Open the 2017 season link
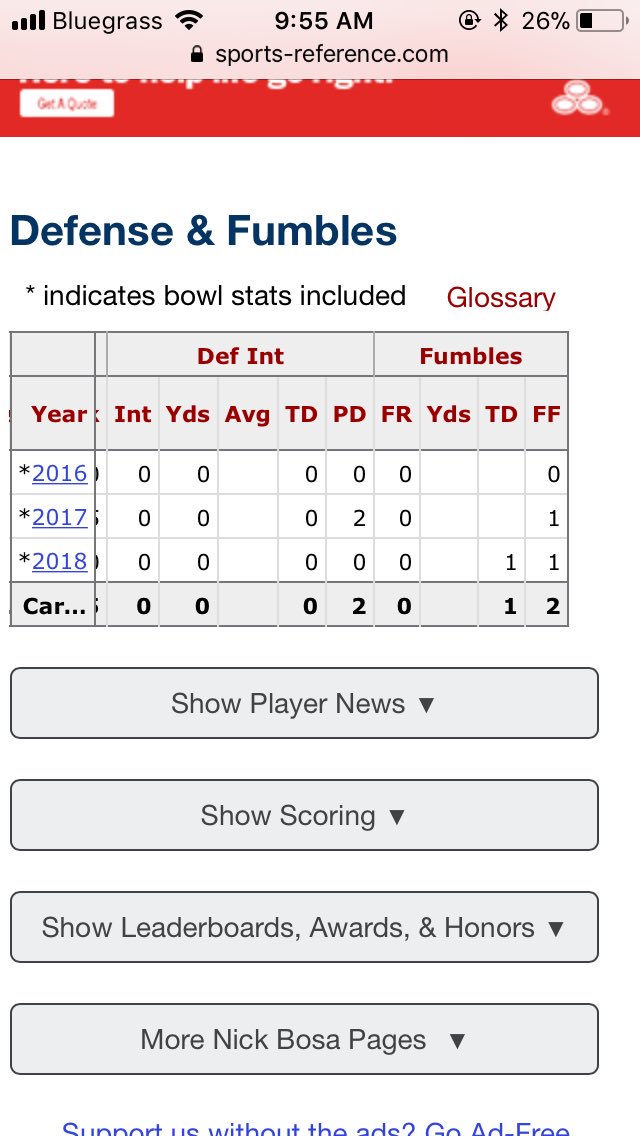Viewport: 640px width, 1136px height. click(59, 517)
